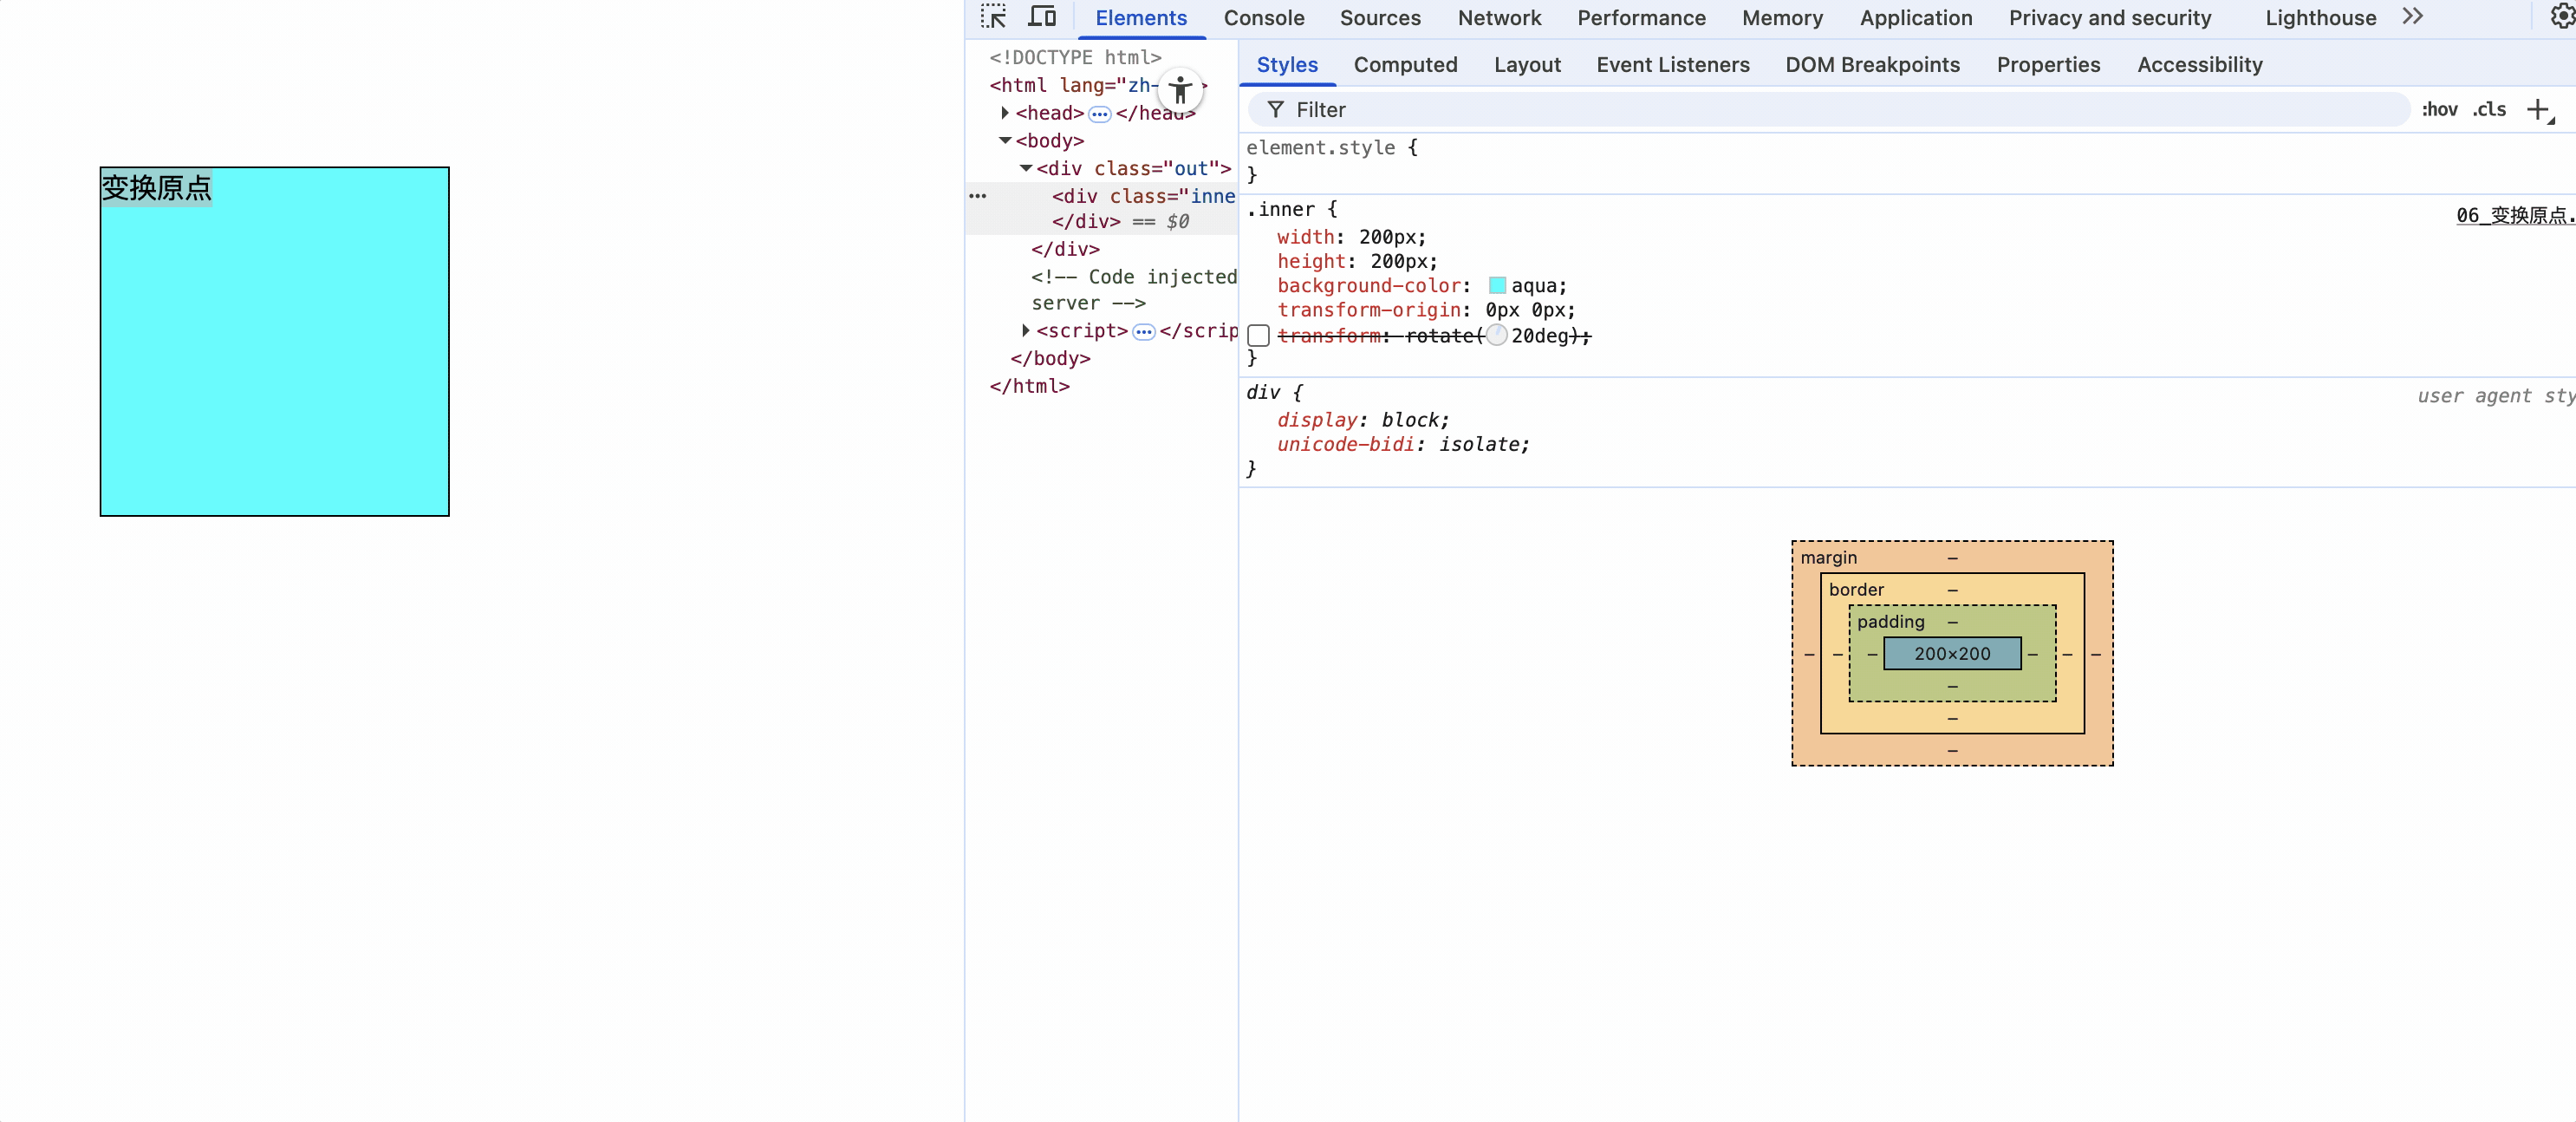Viewport: 2576px width, 1122px height.
Task: Expand the head element node
Action: point(1005,113)
